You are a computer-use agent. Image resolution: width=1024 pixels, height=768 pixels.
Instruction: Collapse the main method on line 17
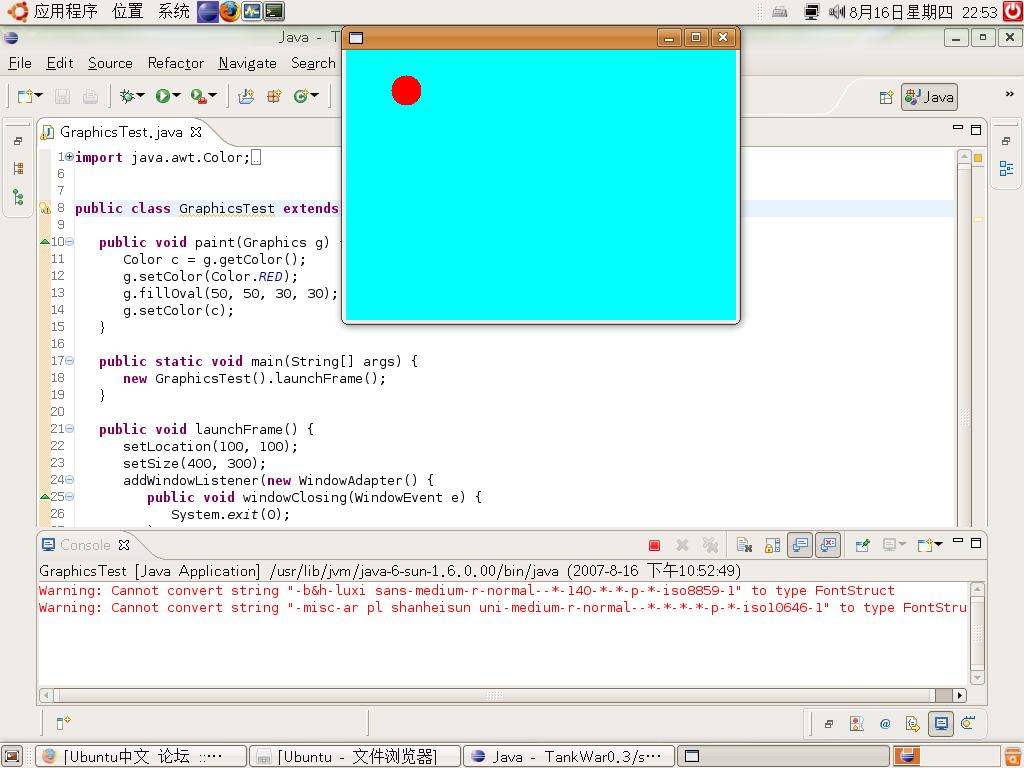70,360
